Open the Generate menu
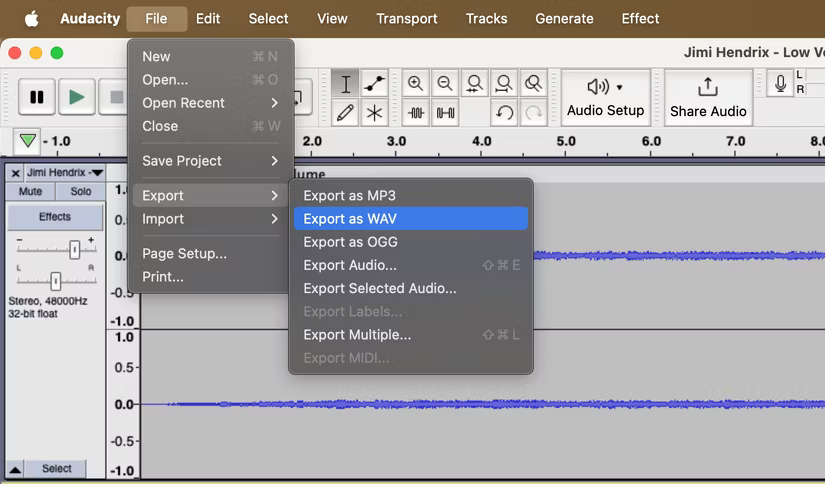This screenshot has height=484, width=825. tap(564, 18)
